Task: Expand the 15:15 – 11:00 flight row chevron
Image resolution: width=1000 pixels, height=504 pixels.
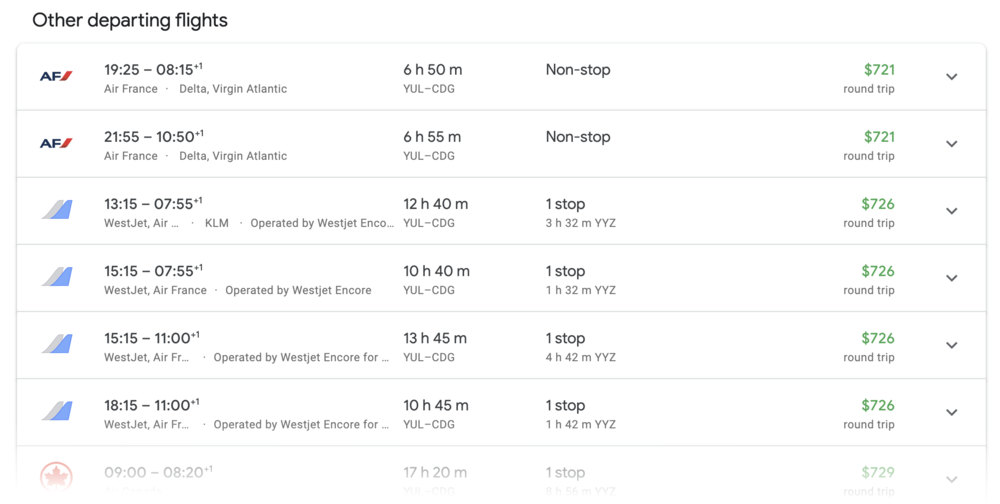Action: pos(951,345)
